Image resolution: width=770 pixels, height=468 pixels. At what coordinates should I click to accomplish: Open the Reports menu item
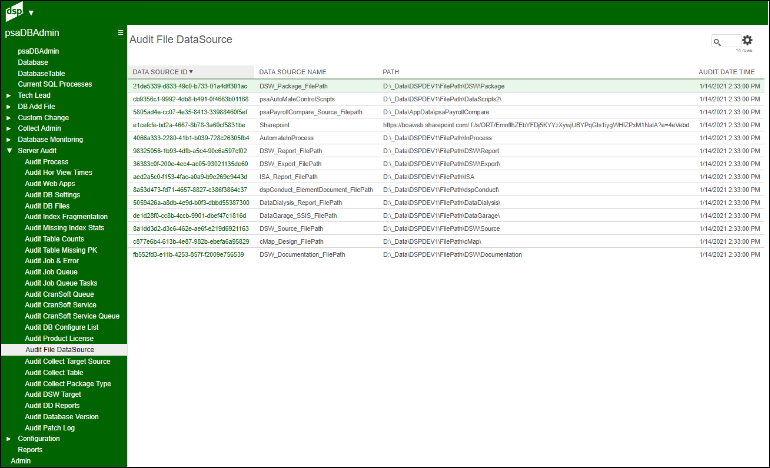pyautogui.click(x=30, y=449)
